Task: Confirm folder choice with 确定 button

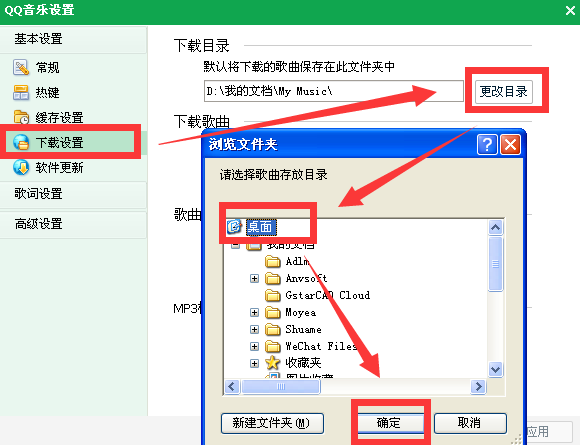Action: coord(389,422)
